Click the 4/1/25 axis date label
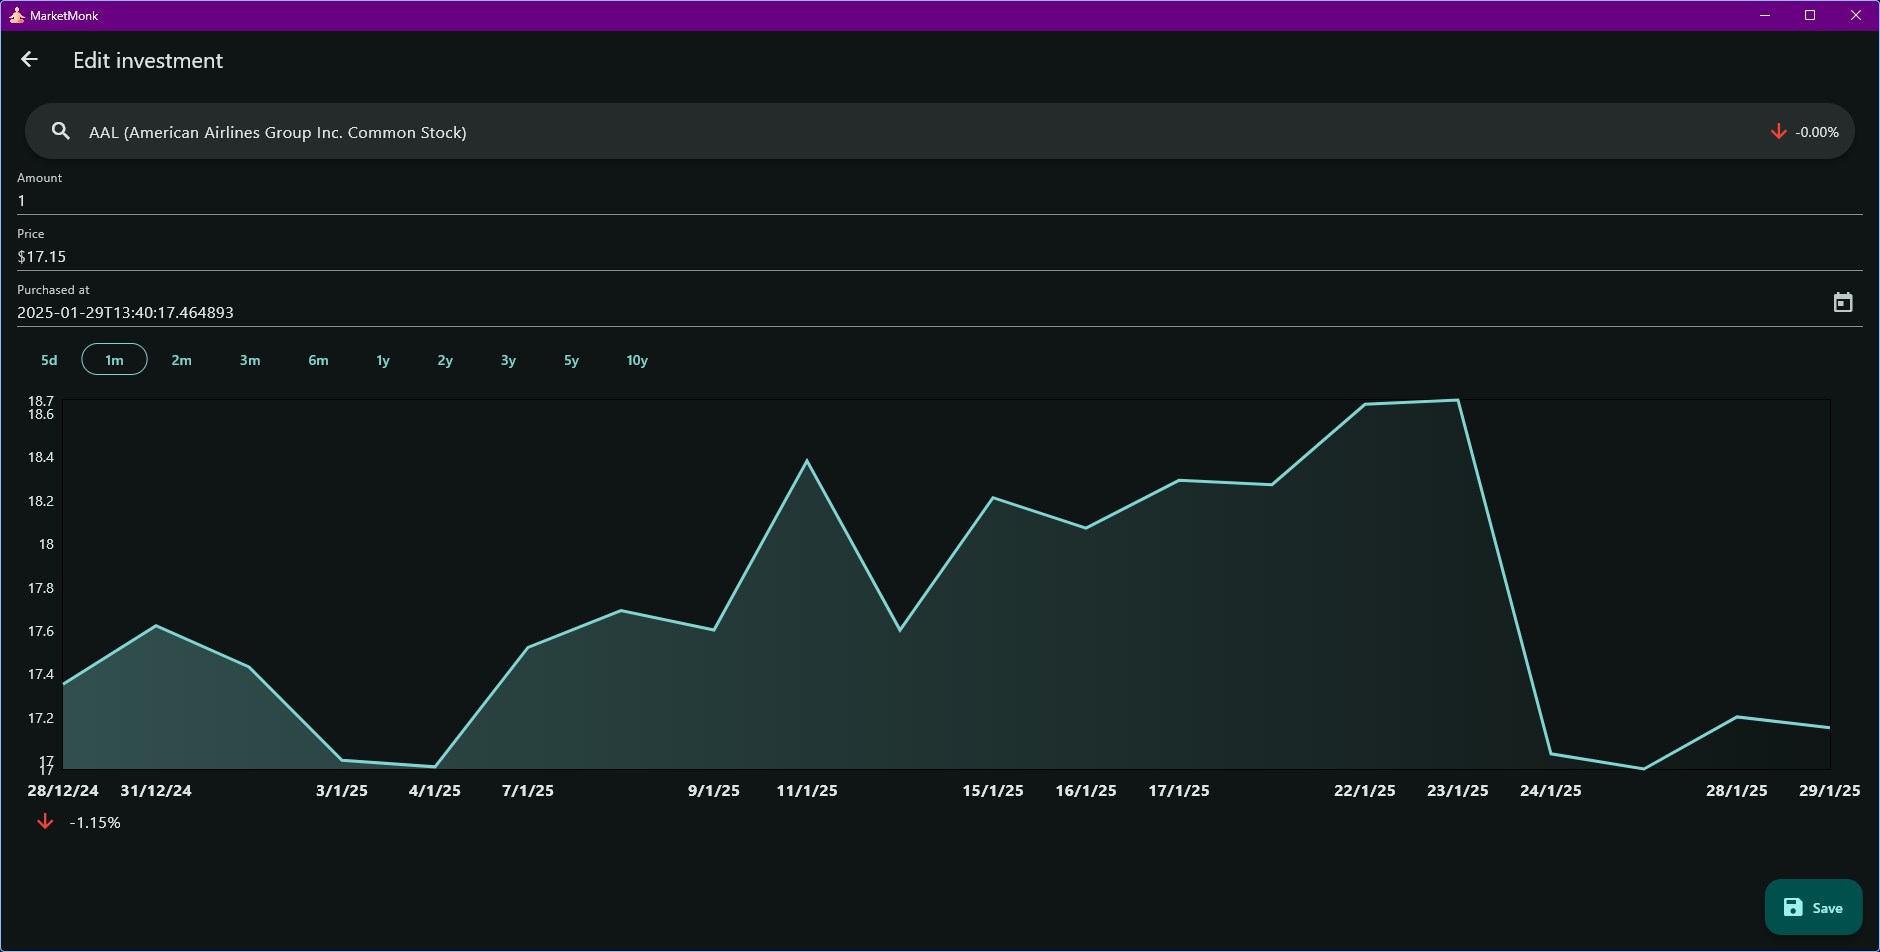 [x=435, y=790]
